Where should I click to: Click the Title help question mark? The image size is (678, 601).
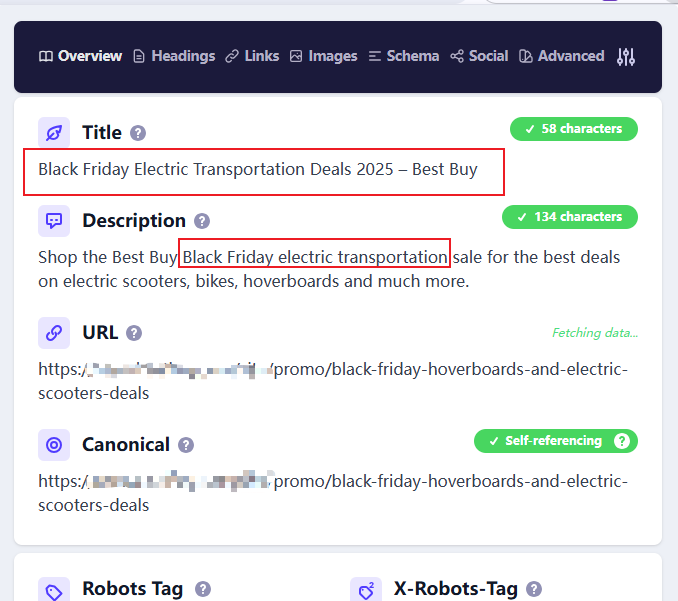(138, 133)
